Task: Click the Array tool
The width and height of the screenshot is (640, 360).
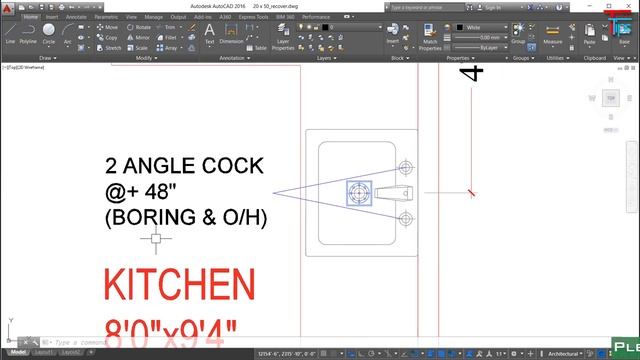Action: (x=167, y=48)
